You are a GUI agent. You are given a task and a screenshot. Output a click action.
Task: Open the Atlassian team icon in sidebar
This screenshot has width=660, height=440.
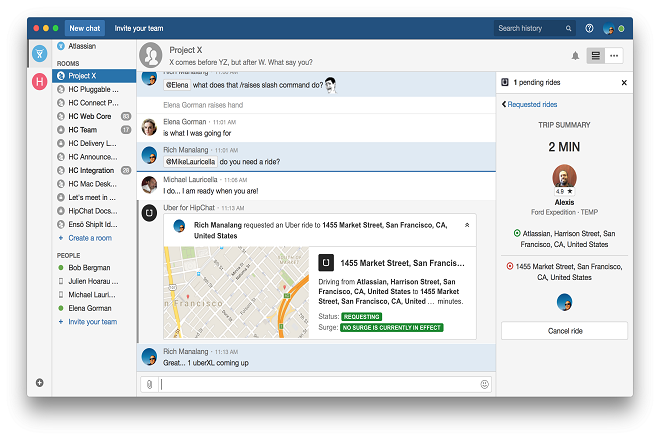point(40,53)
